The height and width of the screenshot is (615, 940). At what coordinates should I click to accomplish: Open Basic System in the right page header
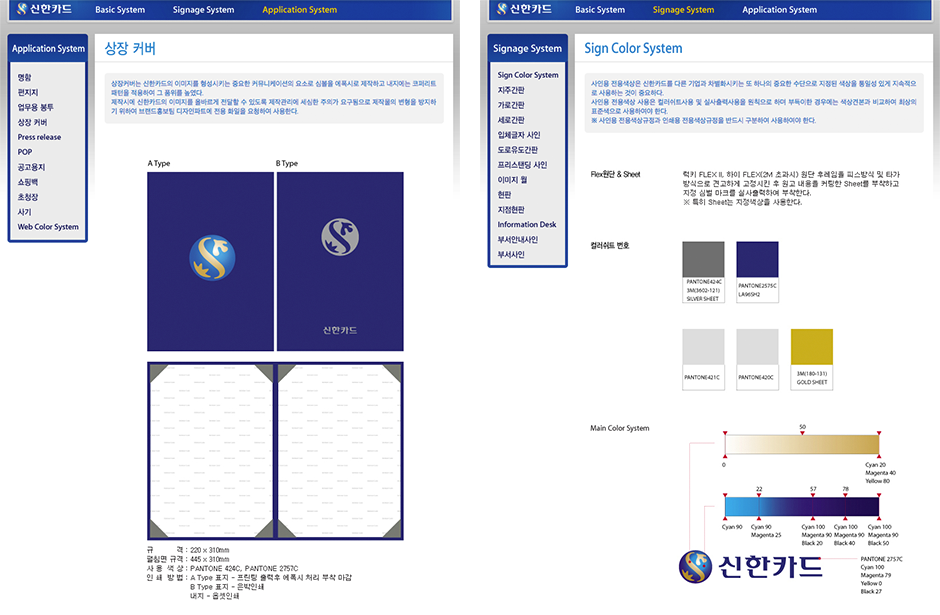click(x=599, y=10)
